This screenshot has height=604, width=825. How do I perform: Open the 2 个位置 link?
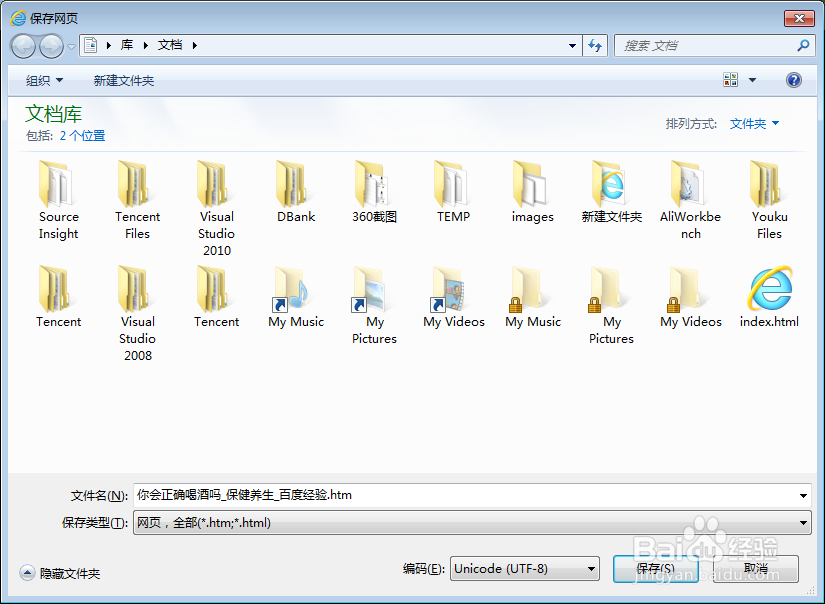tap(82, 136)
